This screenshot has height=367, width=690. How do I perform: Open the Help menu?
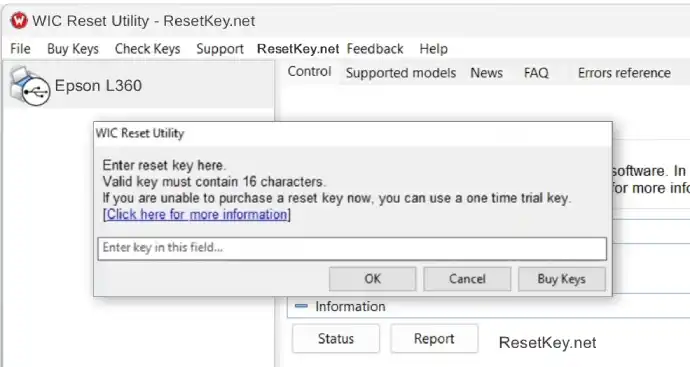click(x=433, y=49)
